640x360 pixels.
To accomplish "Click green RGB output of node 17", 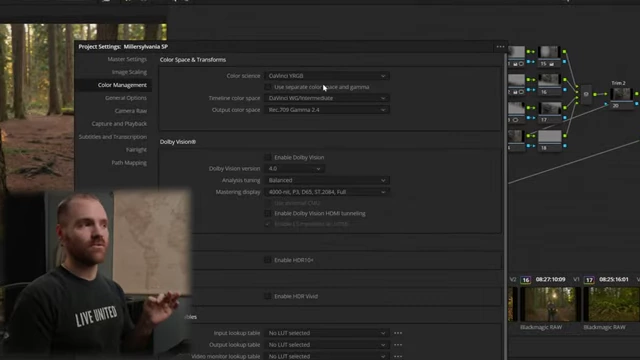I will point(564,108).
